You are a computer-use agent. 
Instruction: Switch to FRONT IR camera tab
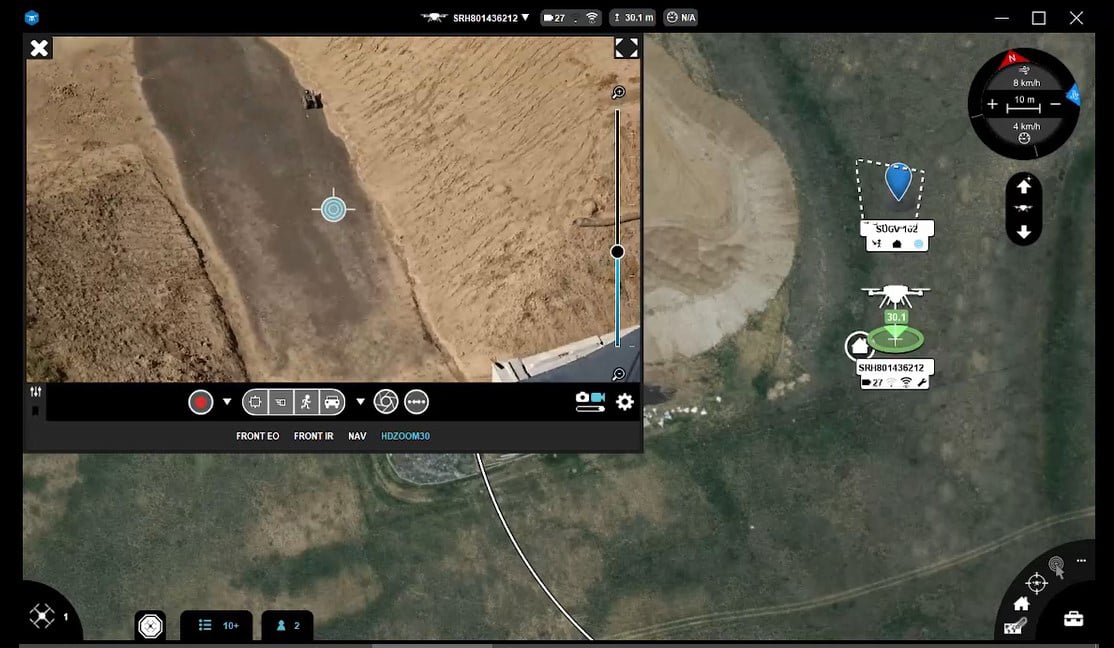(x=313, y=436)
